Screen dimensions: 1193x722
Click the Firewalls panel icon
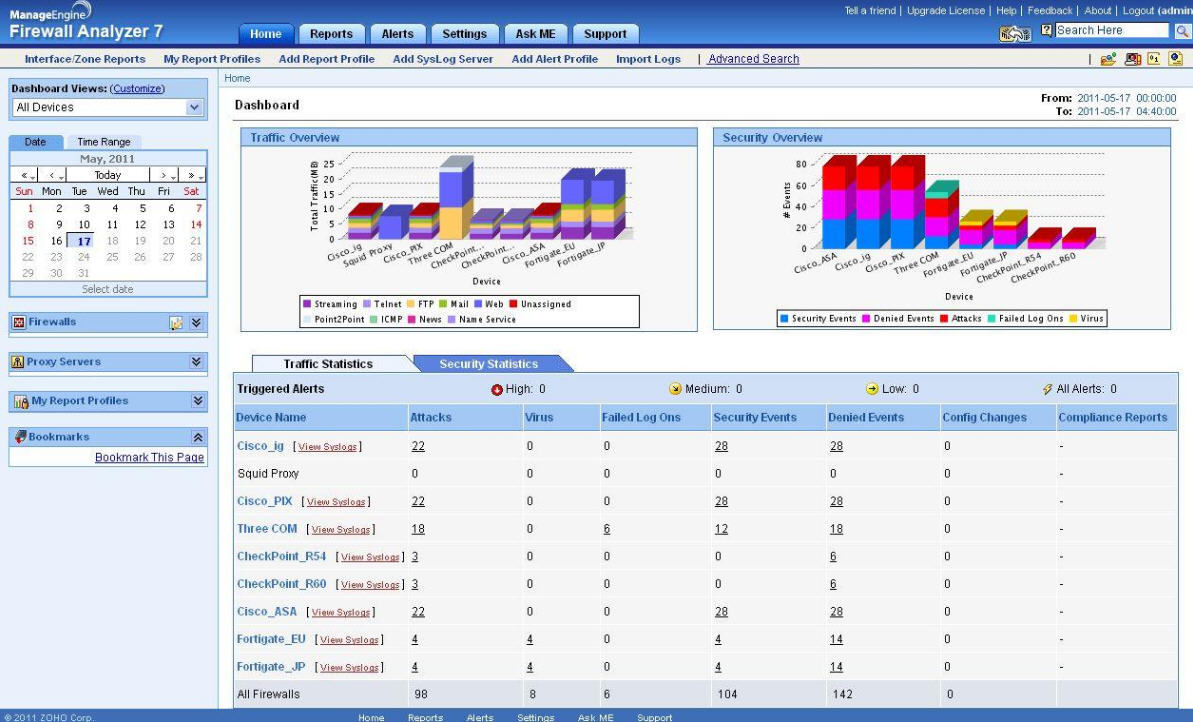18,322
